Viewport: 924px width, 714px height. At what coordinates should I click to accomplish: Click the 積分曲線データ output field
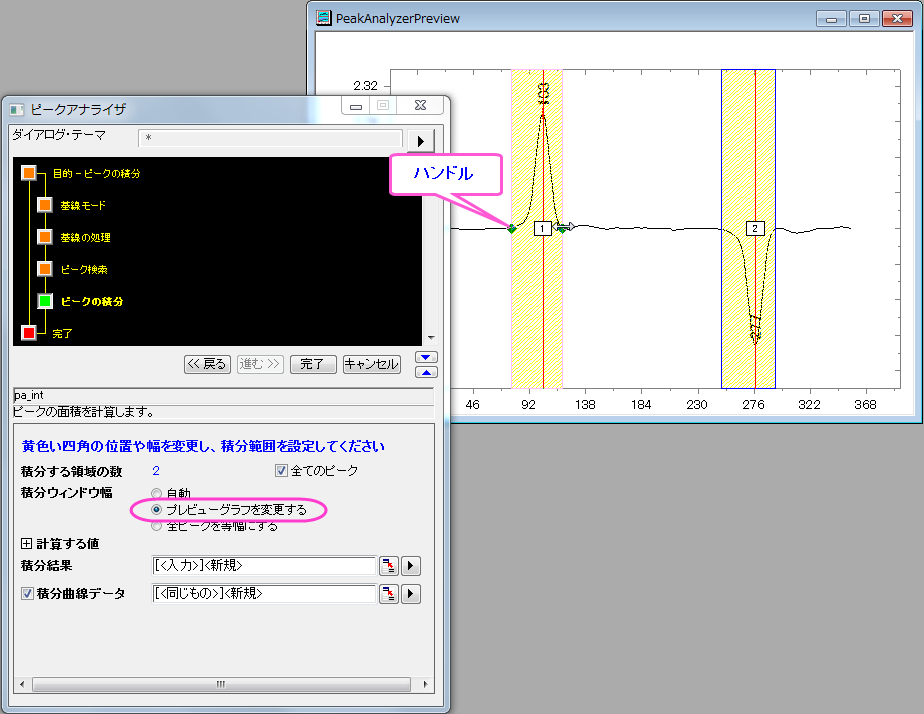[264, 593]
